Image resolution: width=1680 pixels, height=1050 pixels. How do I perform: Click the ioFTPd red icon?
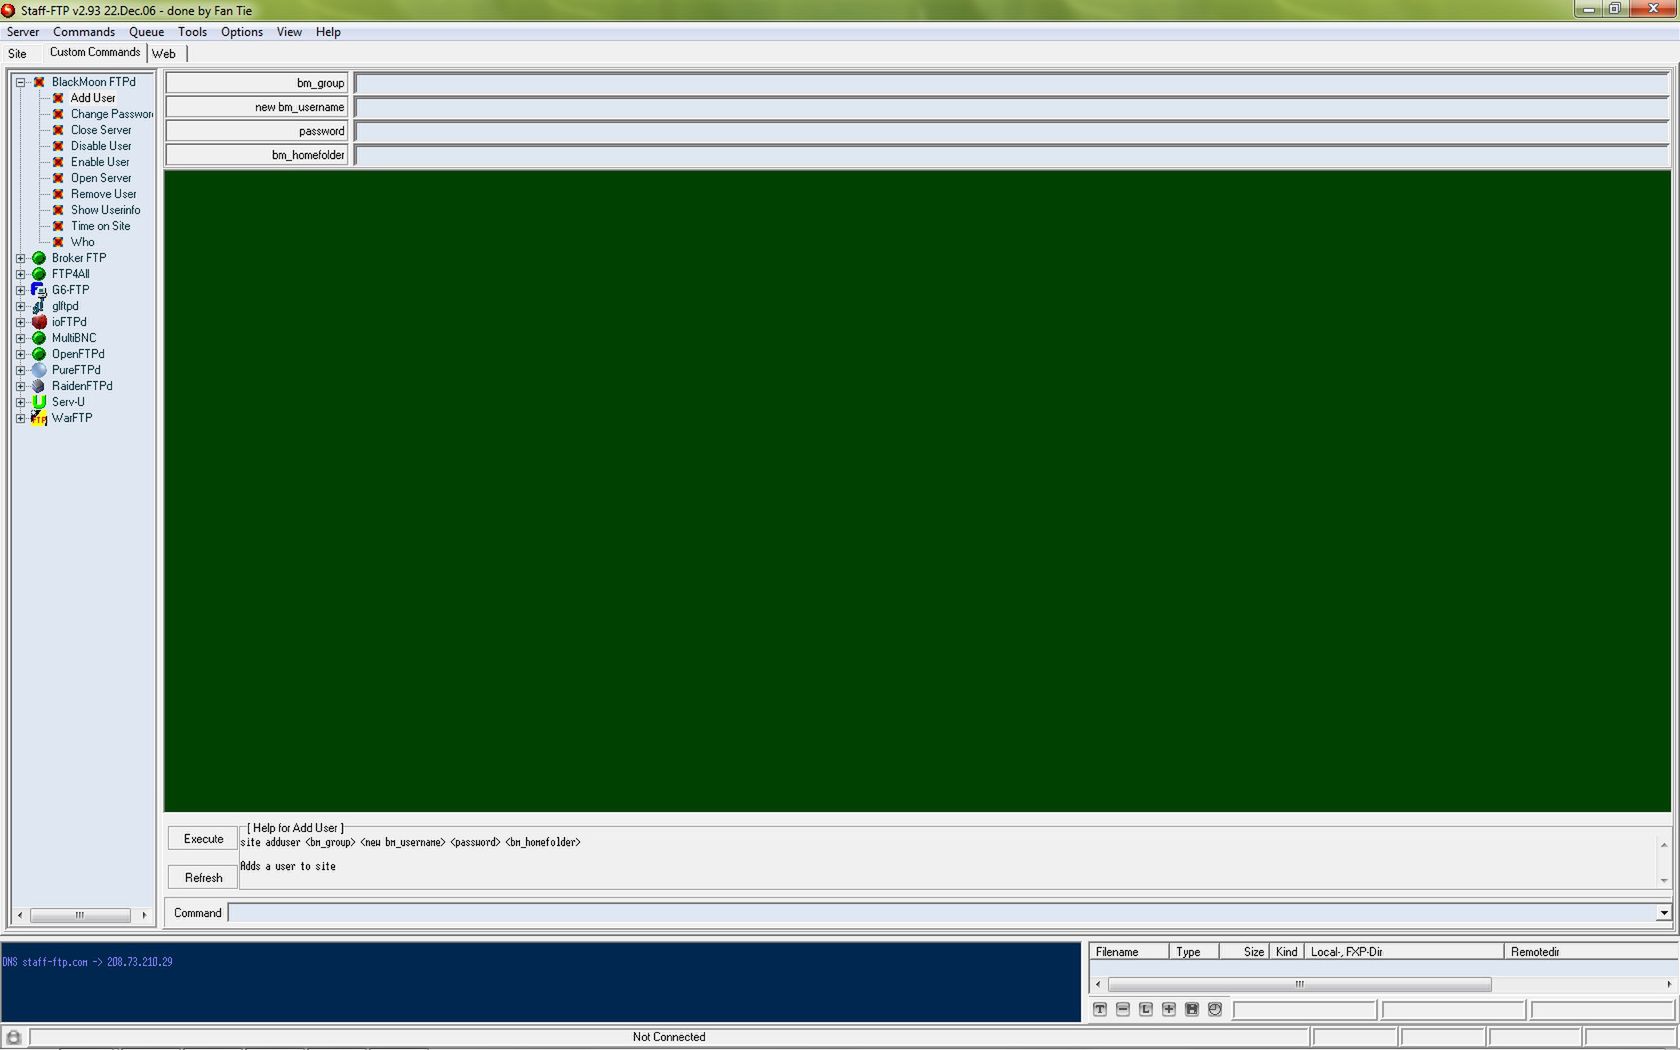(39, 322)
